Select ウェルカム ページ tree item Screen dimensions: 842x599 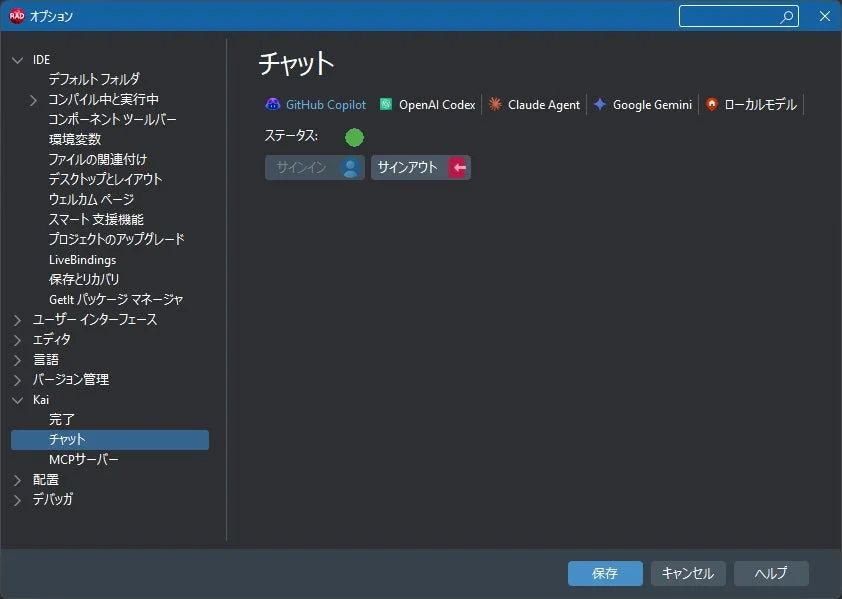tap(91, 199)
